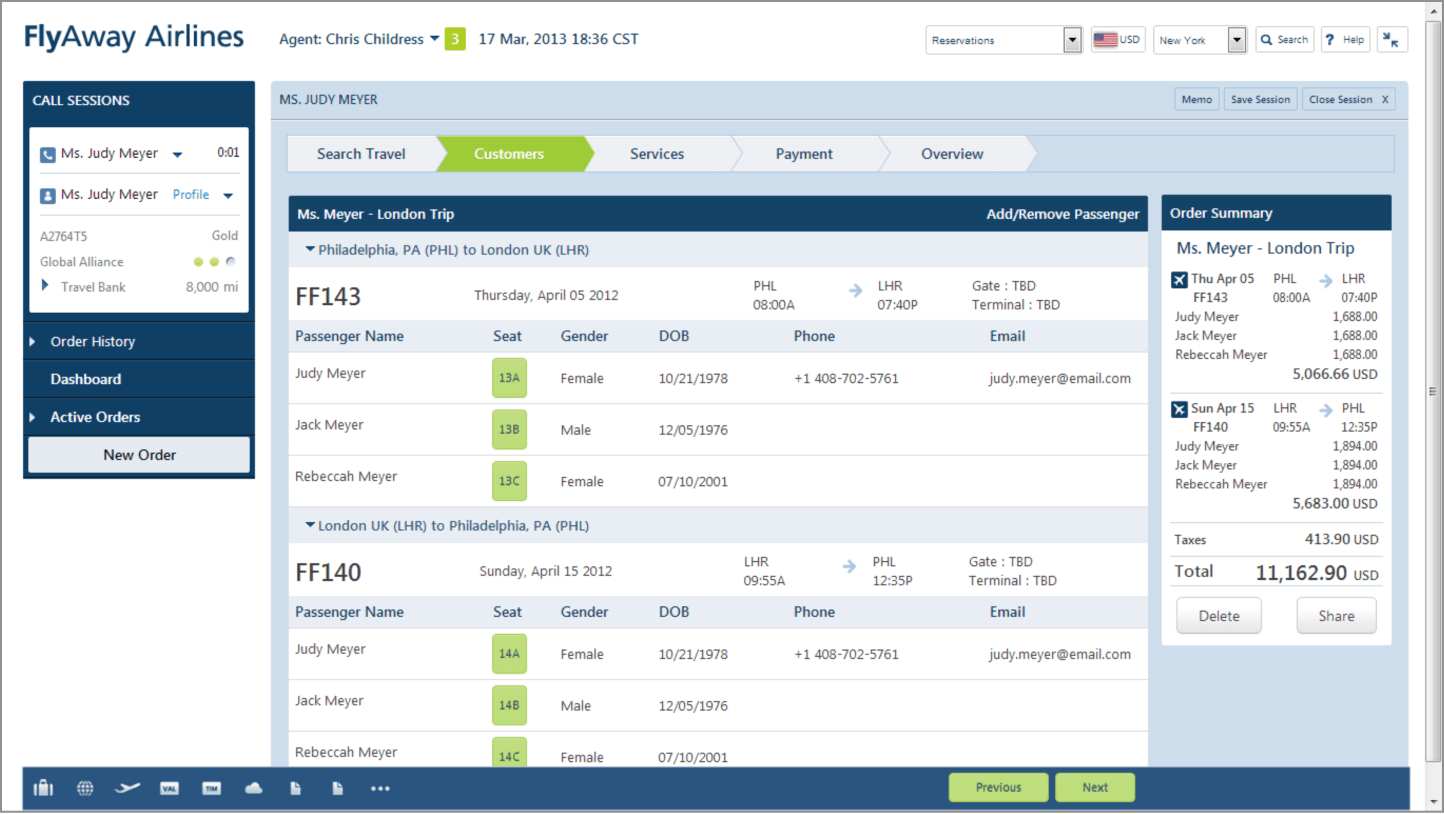Switch to the Services step tab
The width and height of the screenshot is (1444, 814).
[x=657, y=154]
